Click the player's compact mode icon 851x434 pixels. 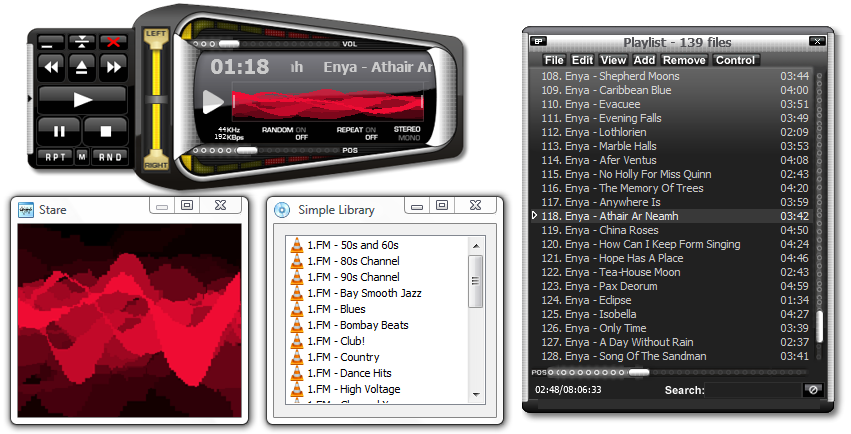tap(82, 41)
